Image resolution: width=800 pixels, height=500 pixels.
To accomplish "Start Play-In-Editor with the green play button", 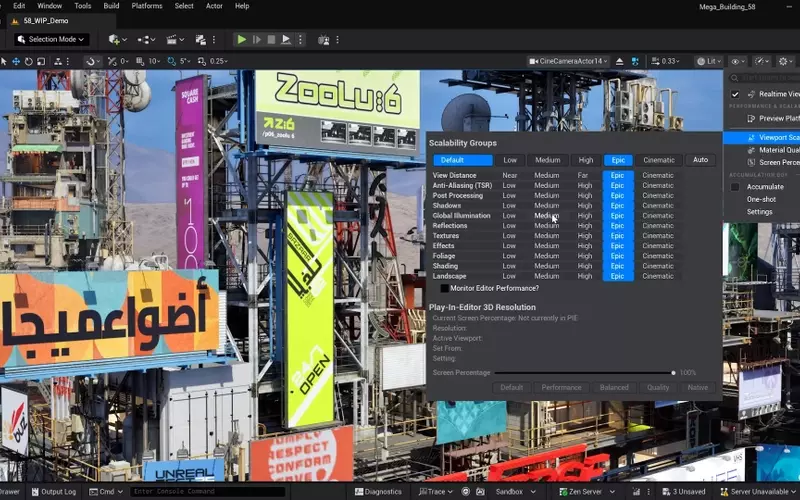I will [x=242, y=39].
